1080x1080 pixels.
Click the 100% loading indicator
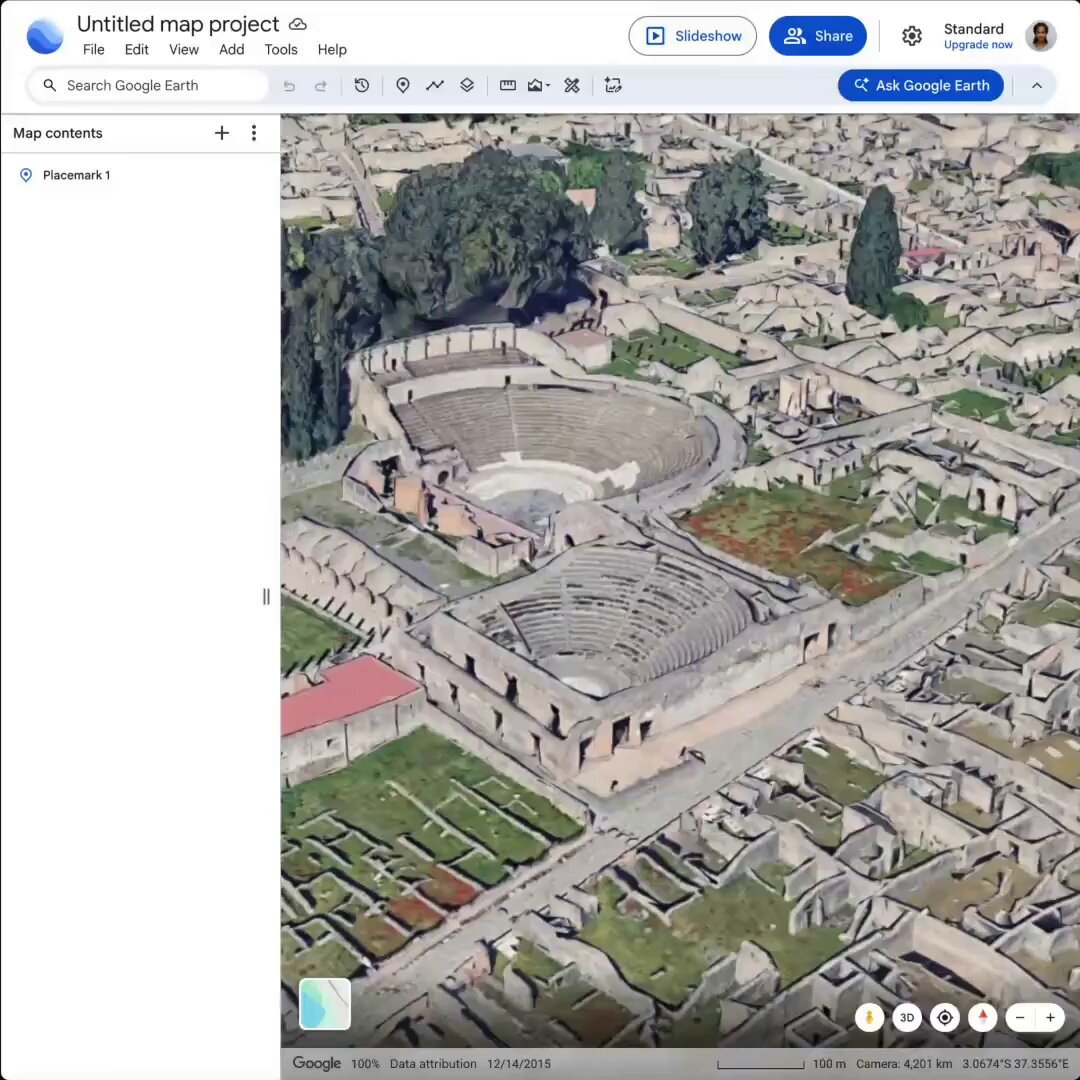click(365, 1063)
